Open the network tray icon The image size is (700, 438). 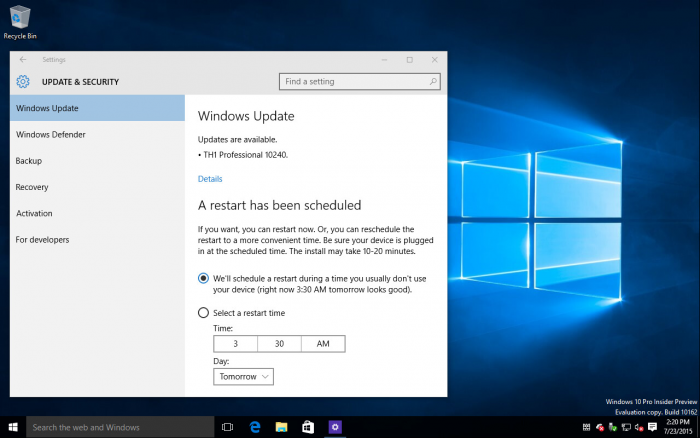[x=626, y=427]
